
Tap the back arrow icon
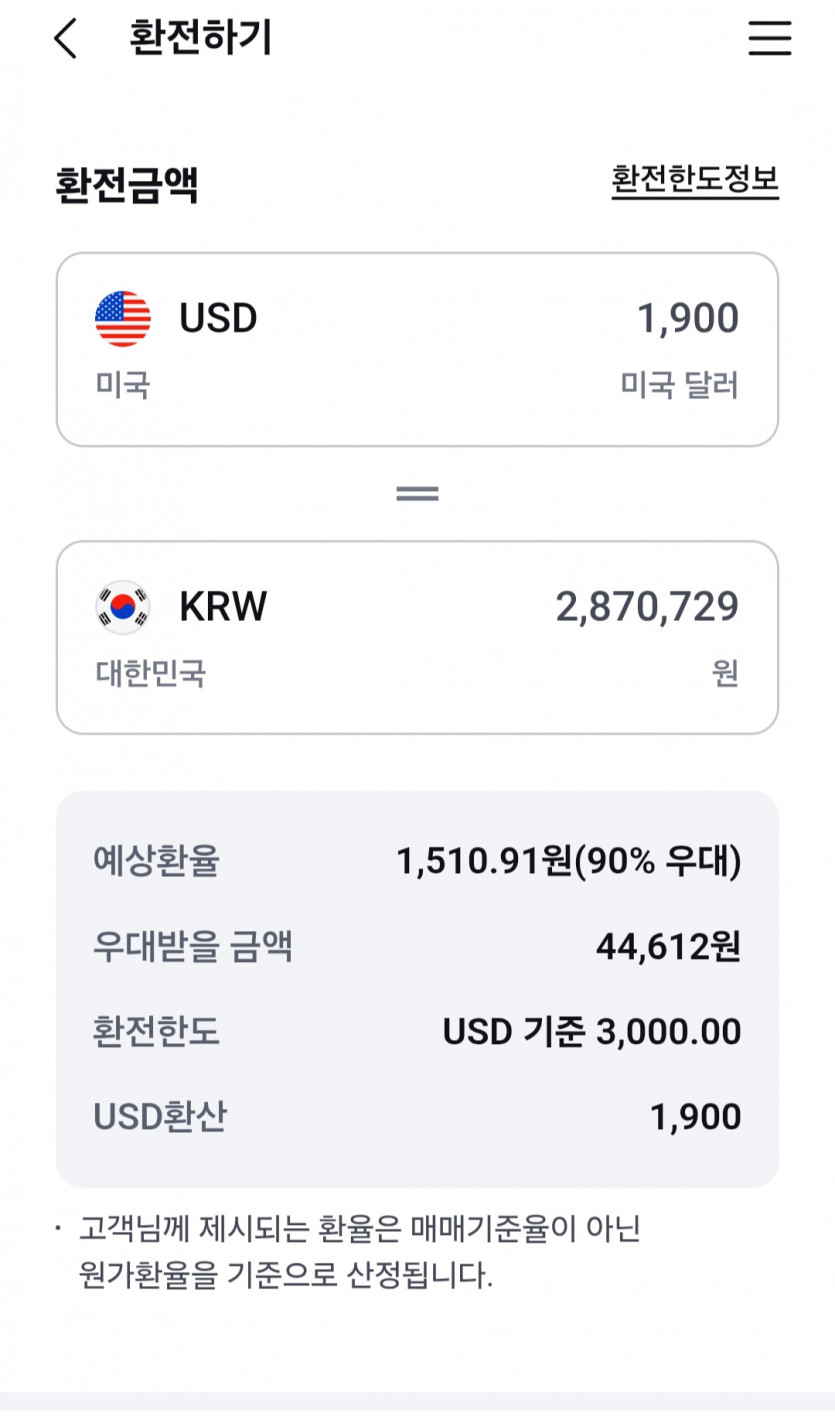pos(65,39)
